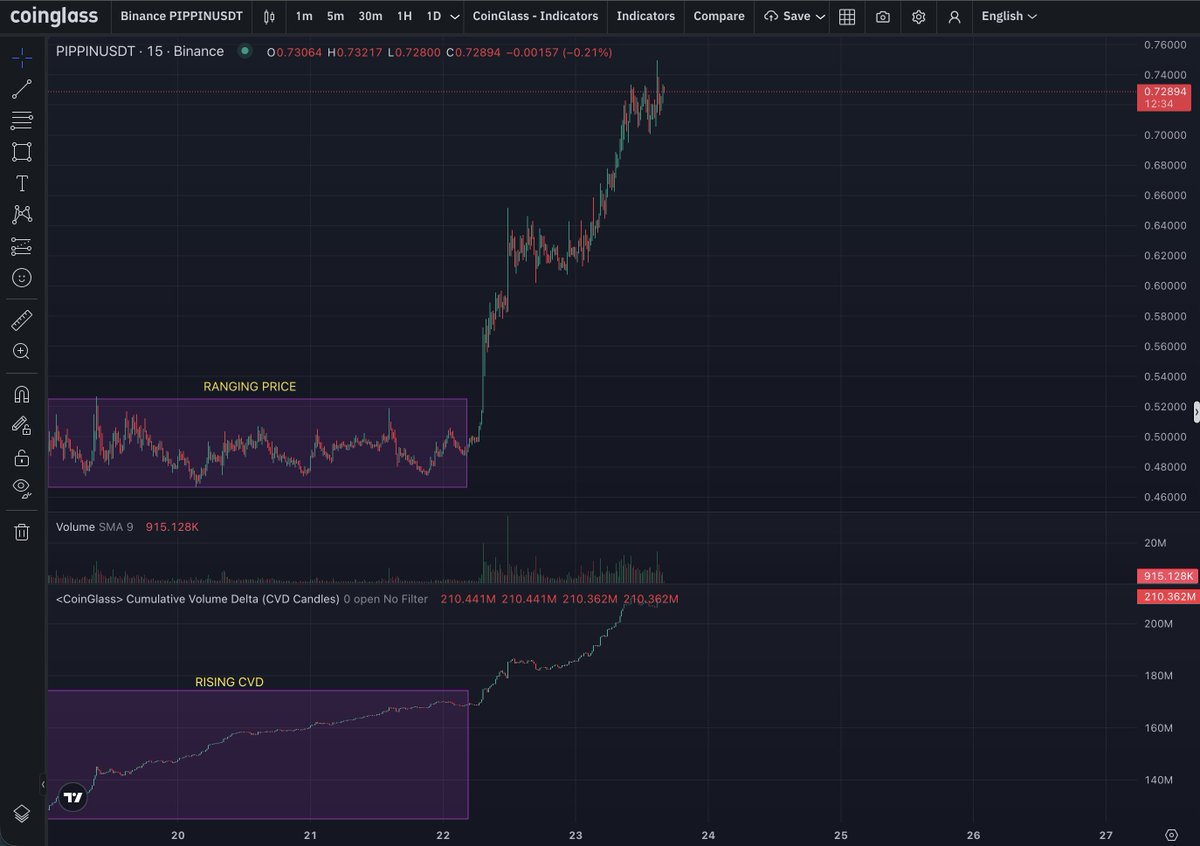Open the candlestick chart type selector
This screenshot has height=846, width=1200.
(x=269, y=16)
